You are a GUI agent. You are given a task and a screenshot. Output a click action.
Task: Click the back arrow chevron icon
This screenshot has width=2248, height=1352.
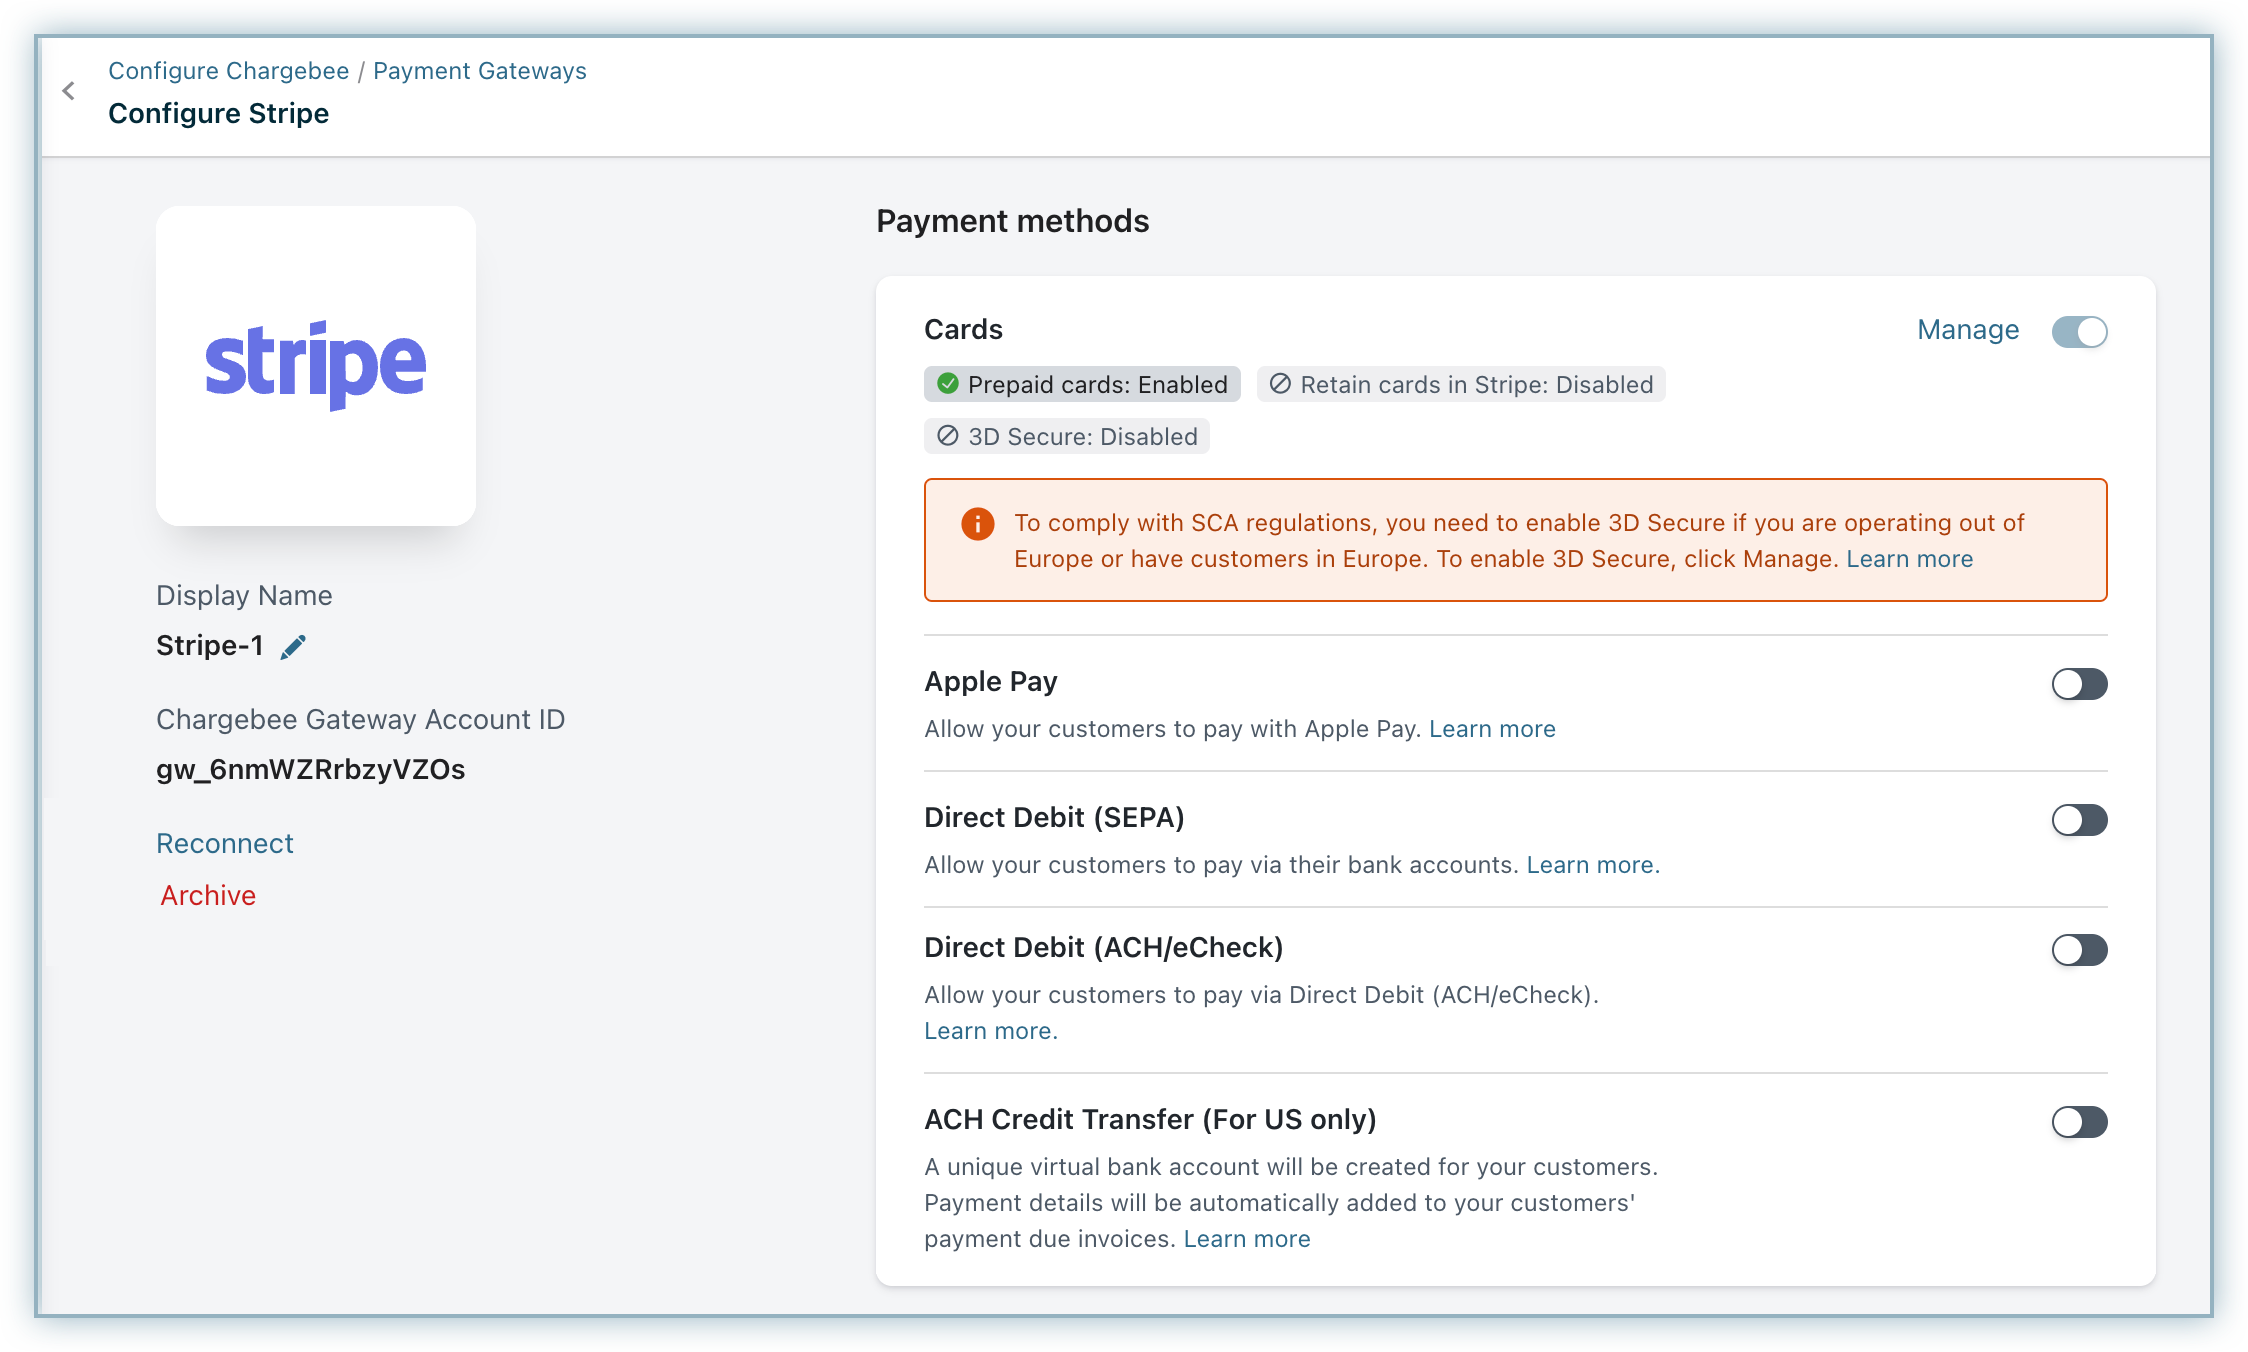tap(68, 91)
